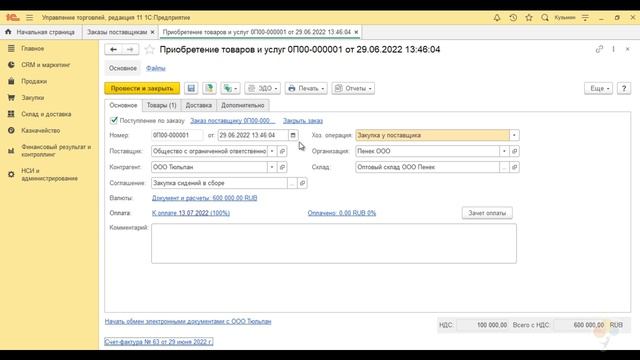Select Основное tab in form
640x360 pixels.
pyautogui.click(x=123, y=105)
